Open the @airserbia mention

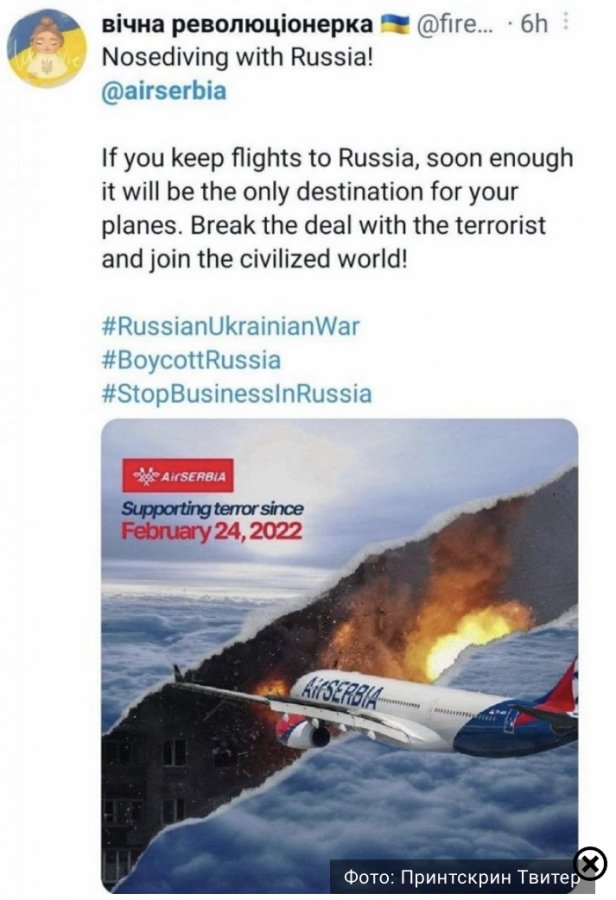164,91
